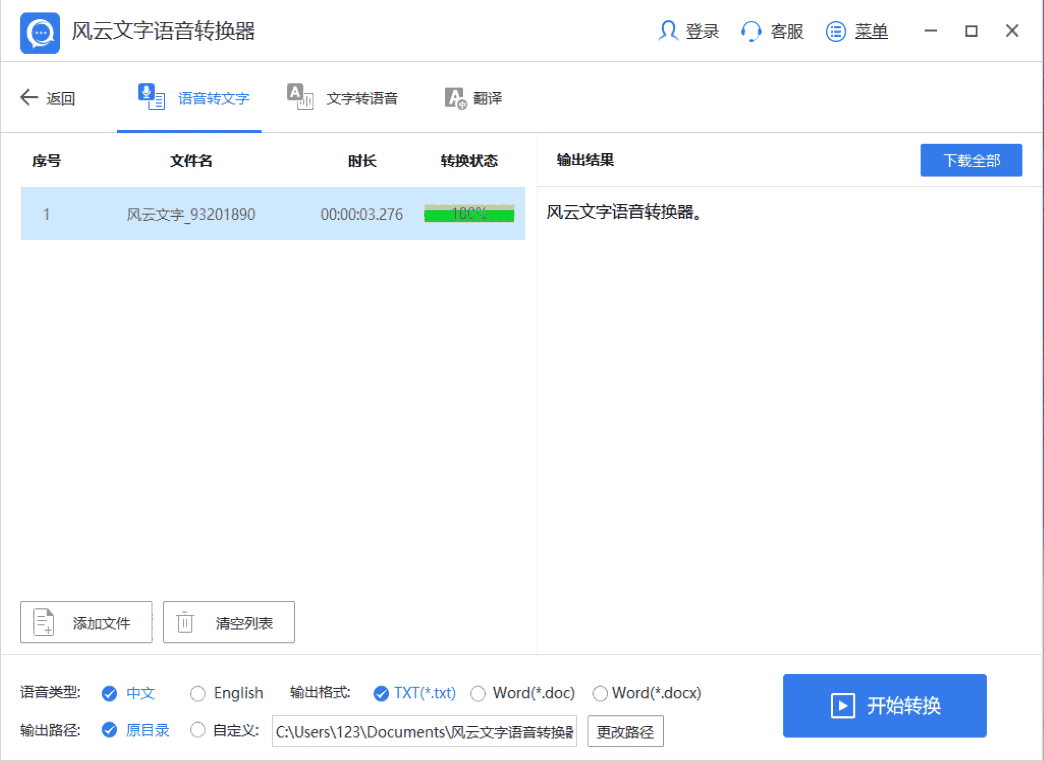The image size is (1044, 761).
Task: Click the app logo icon in title bar
Action: (40, 33)
